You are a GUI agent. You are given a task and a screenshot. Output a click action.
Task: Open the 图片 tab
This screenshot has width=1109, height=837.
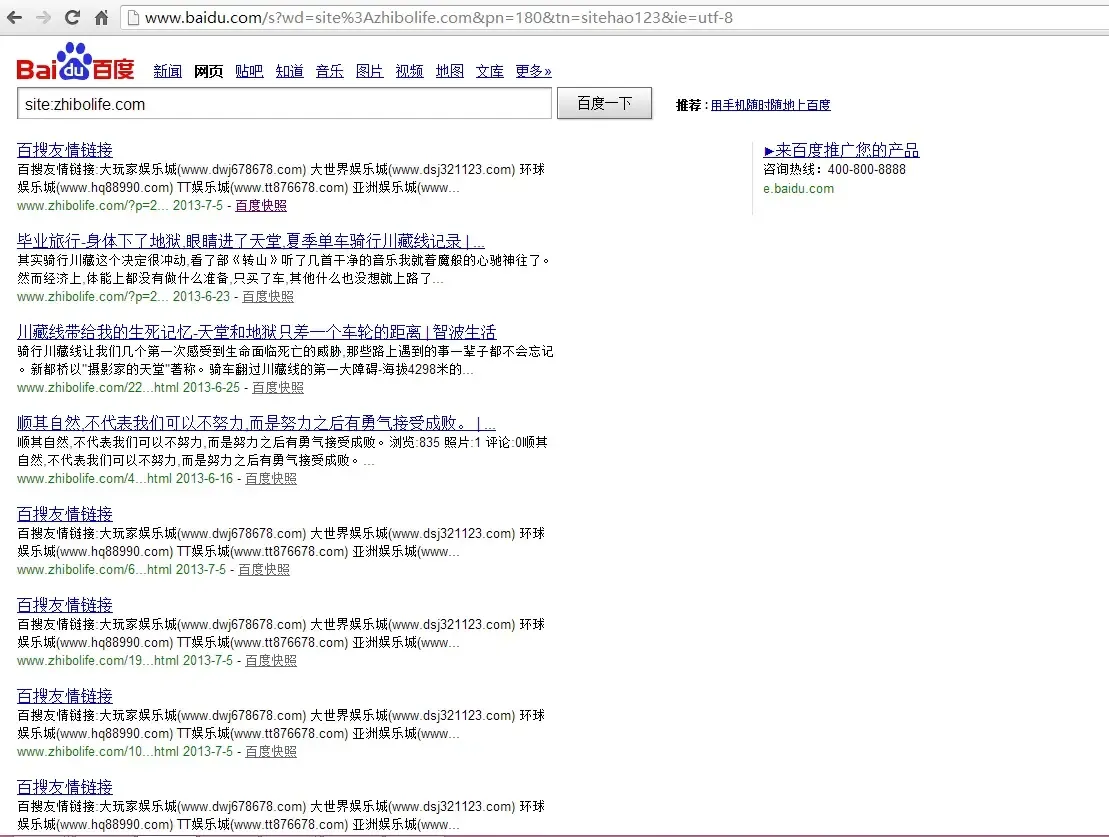369,71
